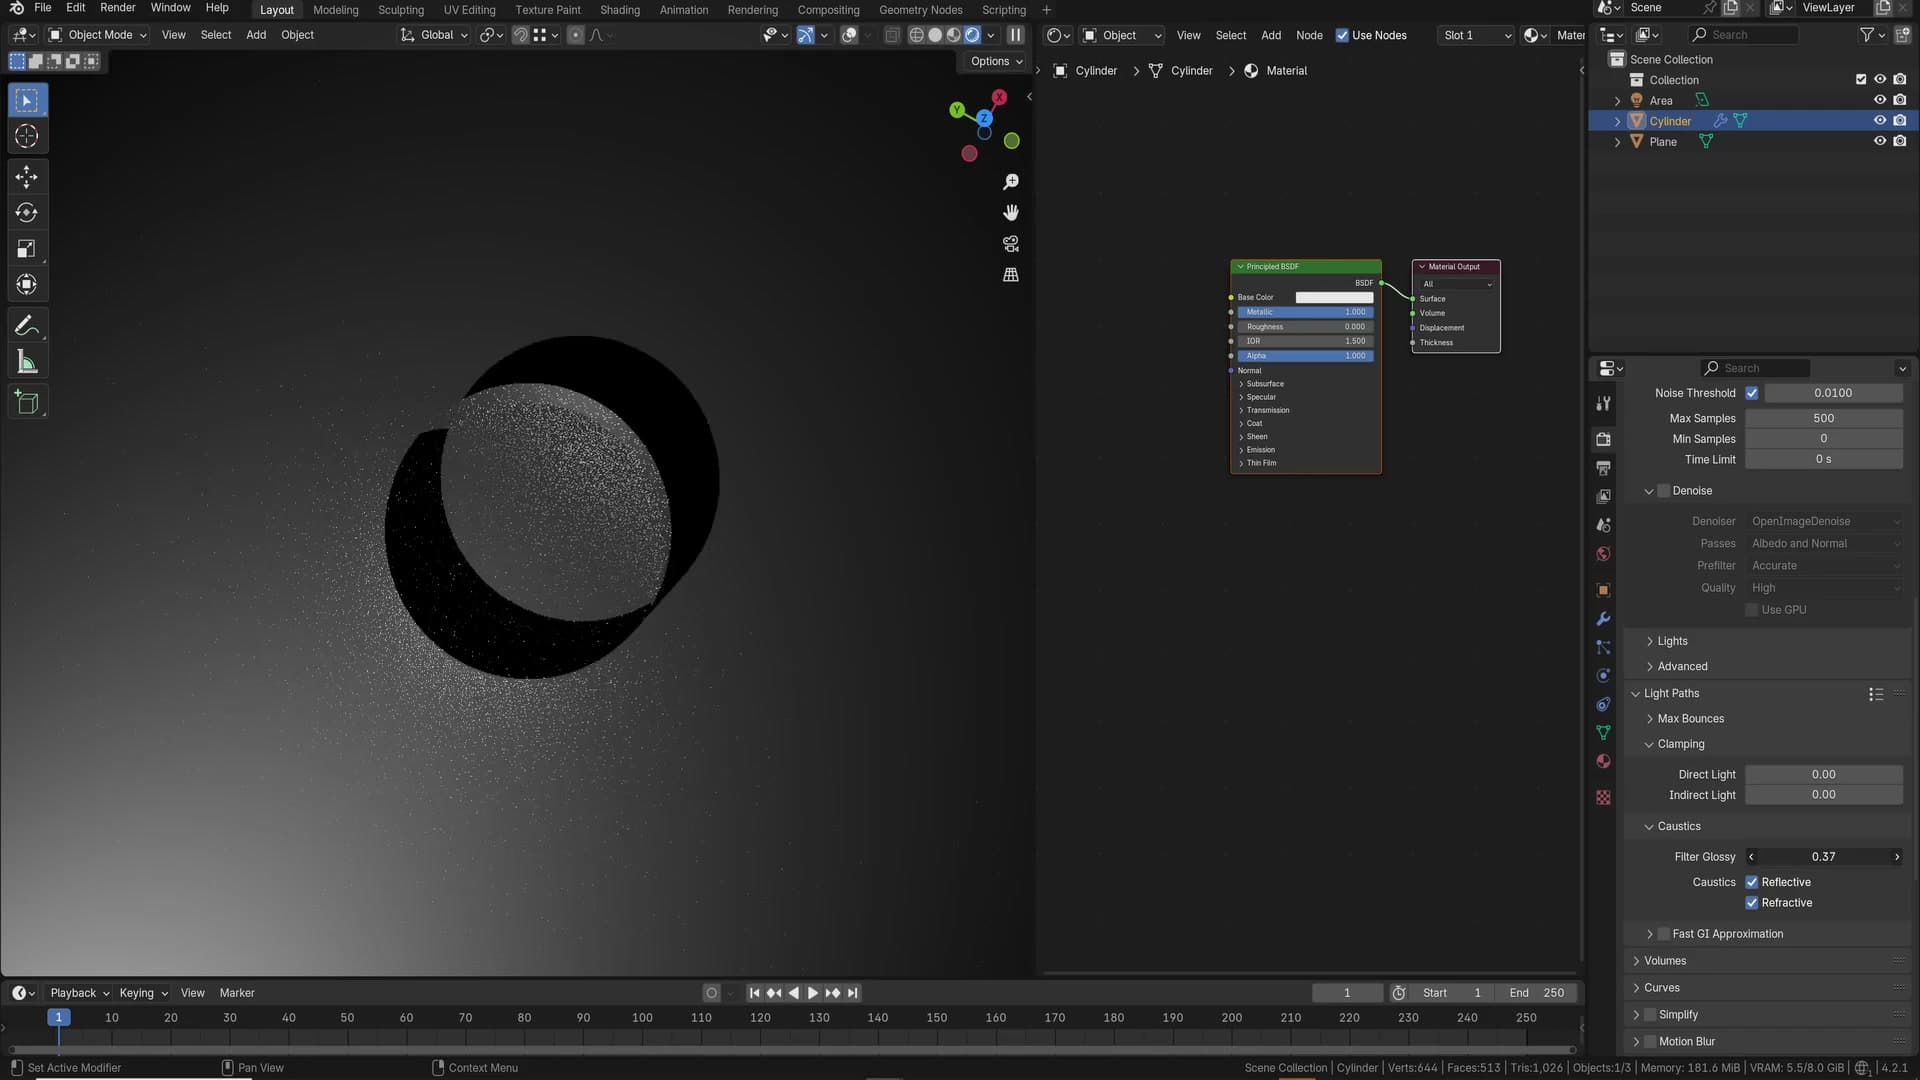This screenshot has width=1920, height=1080.
Task: Enable Simplify checkbox
Action: click(1651, 1015)
